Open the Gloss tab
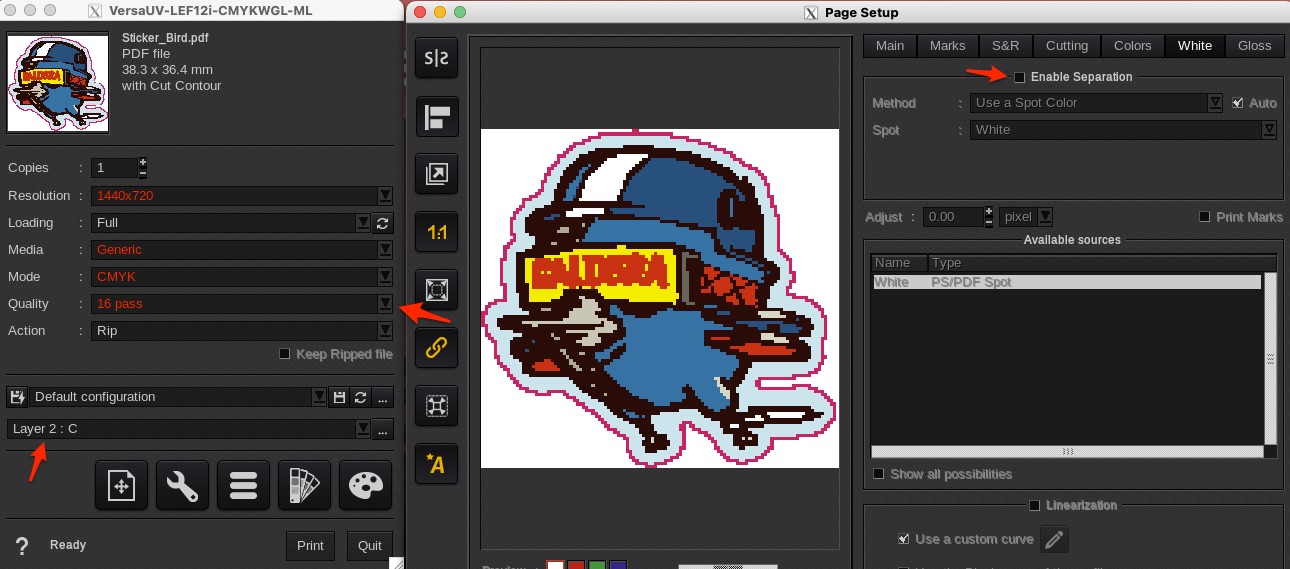The image size is (1290, 569). click(1254, 46)
